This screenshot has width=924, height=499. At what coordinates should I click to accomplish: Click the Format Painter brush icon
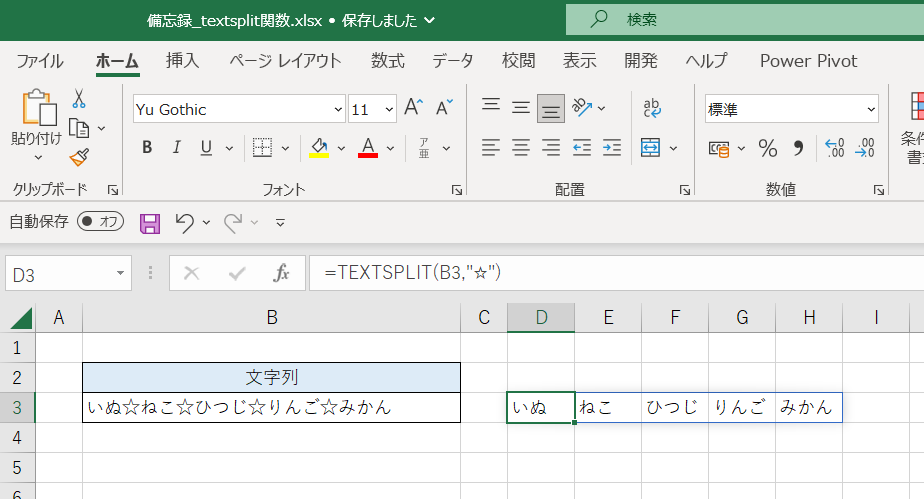79,157
